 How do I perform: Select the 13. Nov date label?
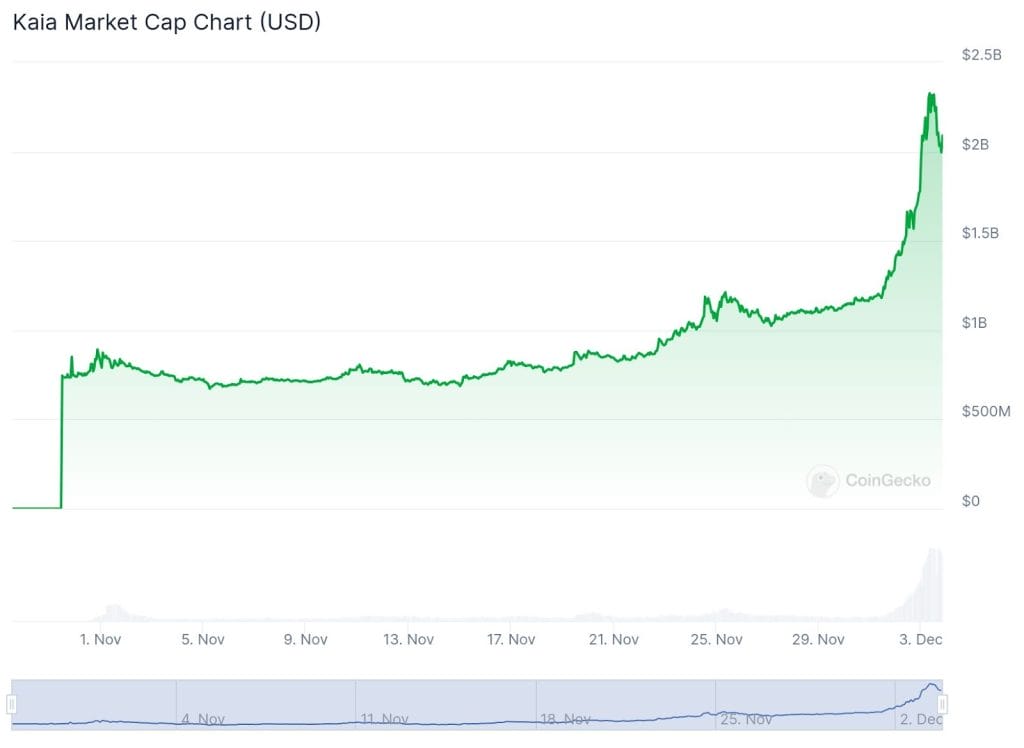coord(408,640)
